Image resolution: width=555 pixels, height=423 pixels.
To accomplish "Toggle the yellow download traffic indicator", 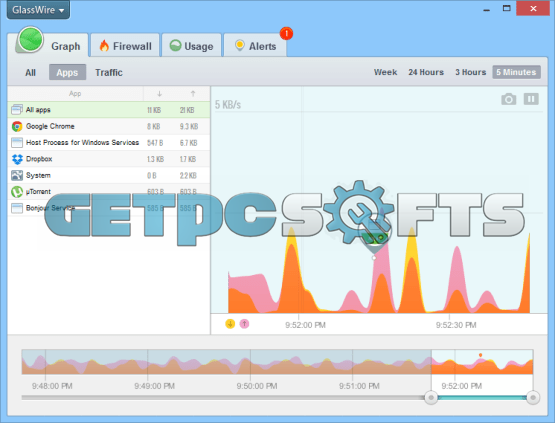I will (230, 324).
